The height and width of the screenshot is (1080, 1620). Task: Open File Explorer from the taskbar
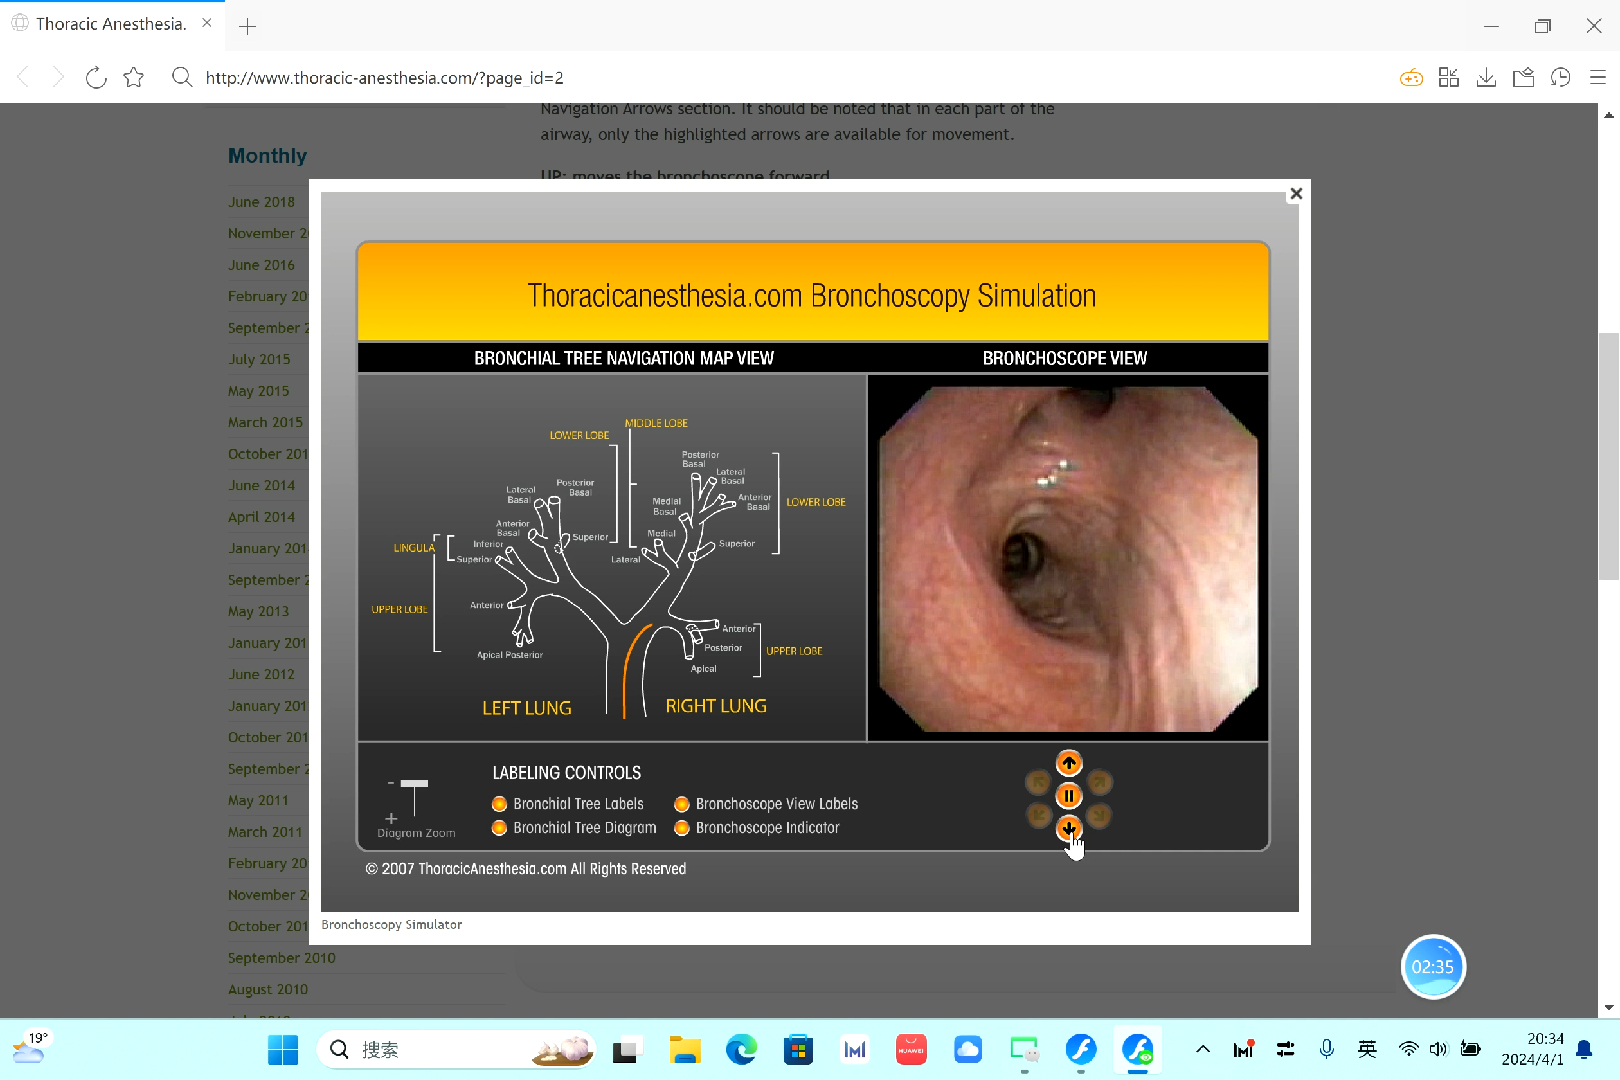[x=685, y=1050]
